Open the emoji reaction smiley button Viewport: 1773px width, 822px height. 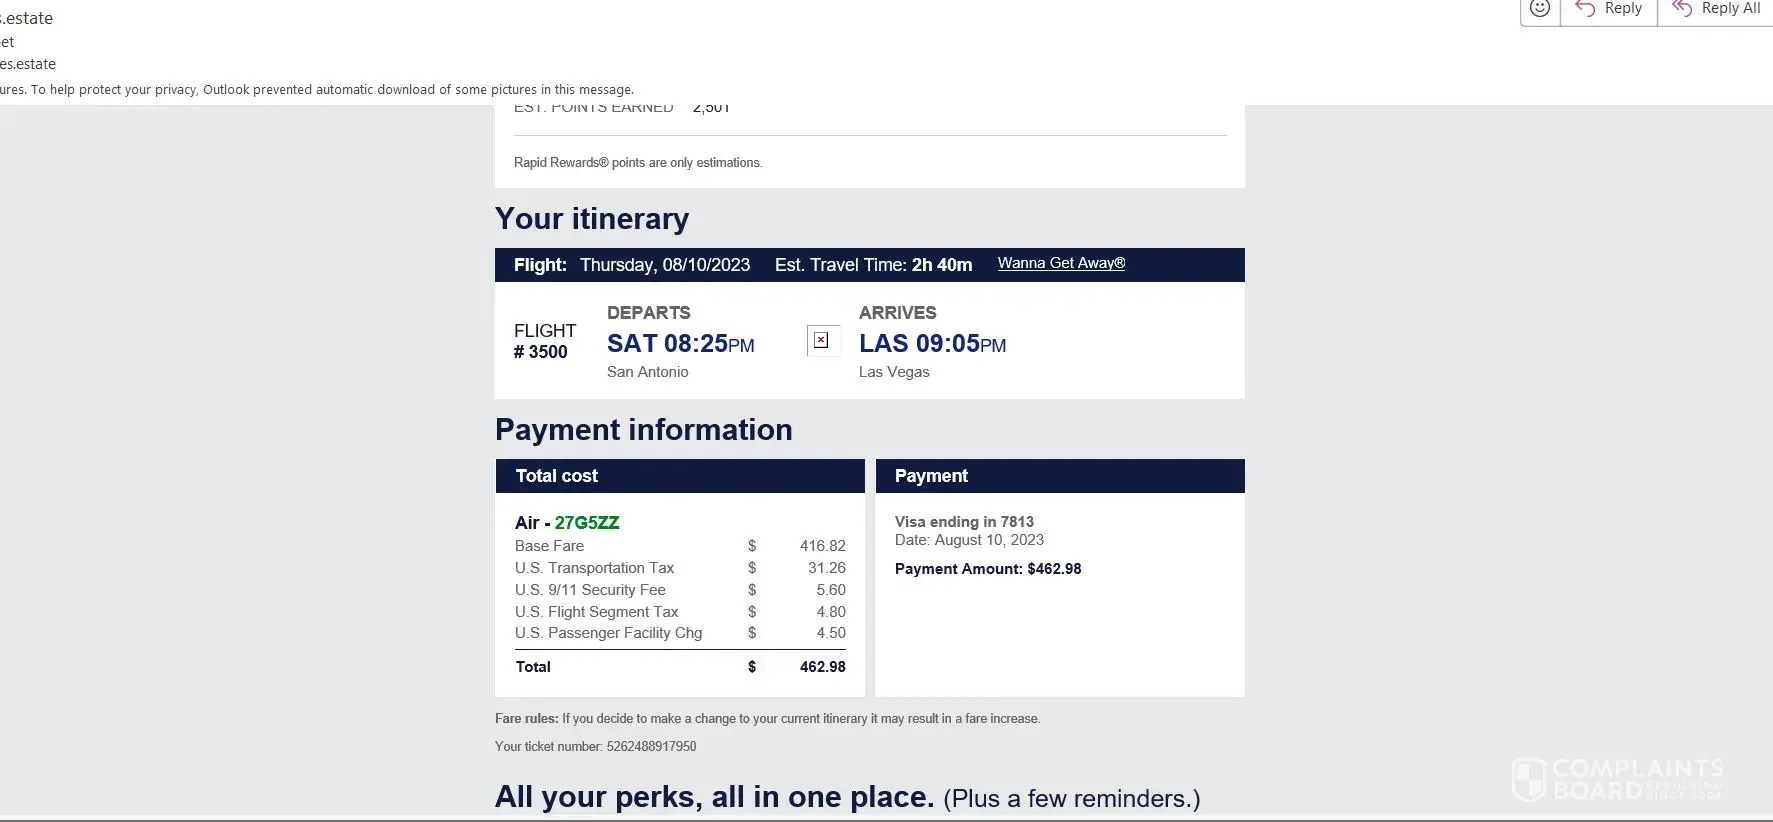[1540, 9]
